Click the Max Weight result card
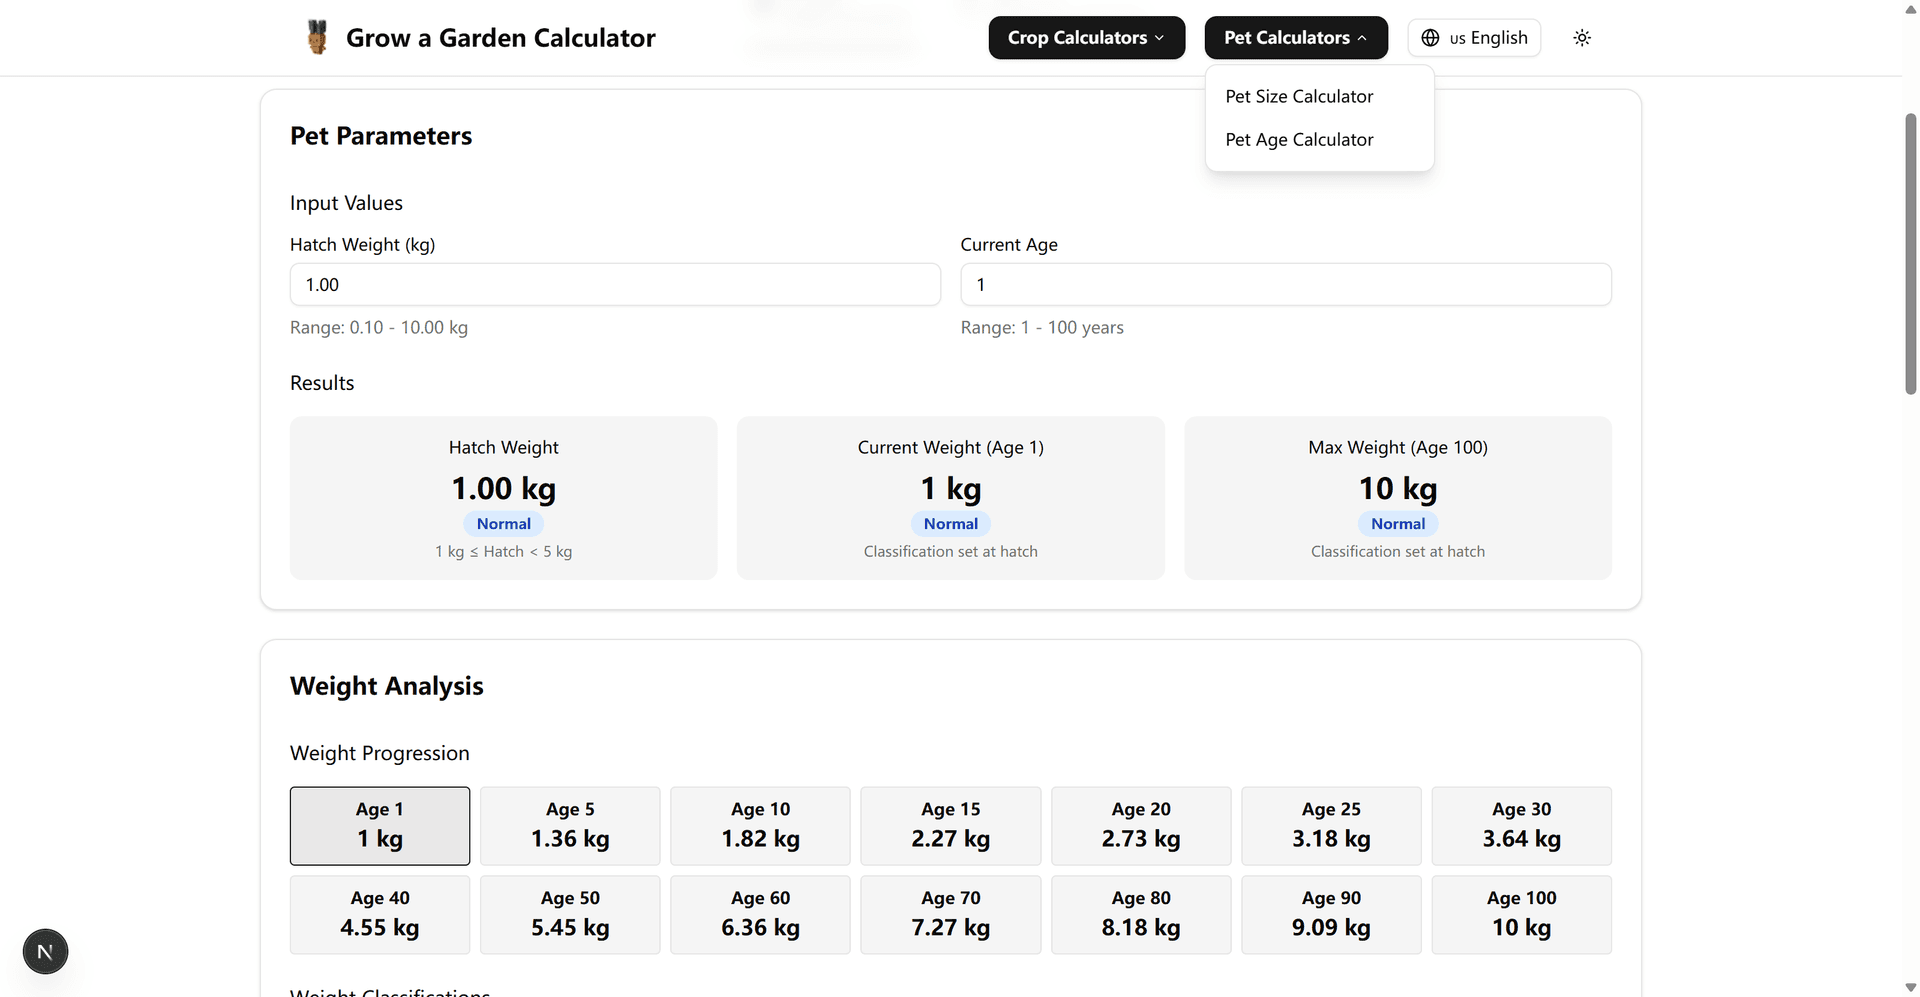The height and width of the screenshot is (997, 1920). 1397,498
